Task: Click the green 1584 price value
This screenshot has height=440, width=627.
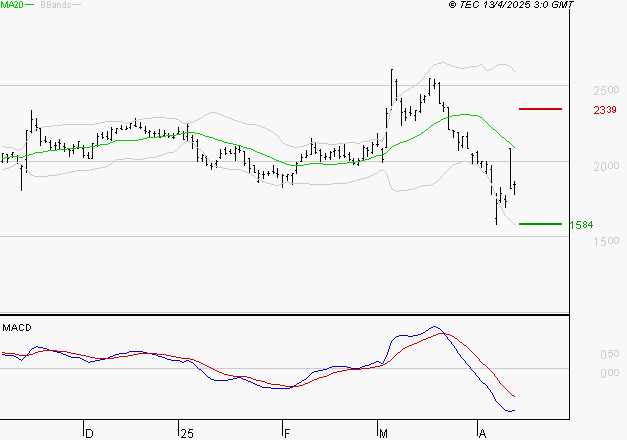Action: pos(581,225)
